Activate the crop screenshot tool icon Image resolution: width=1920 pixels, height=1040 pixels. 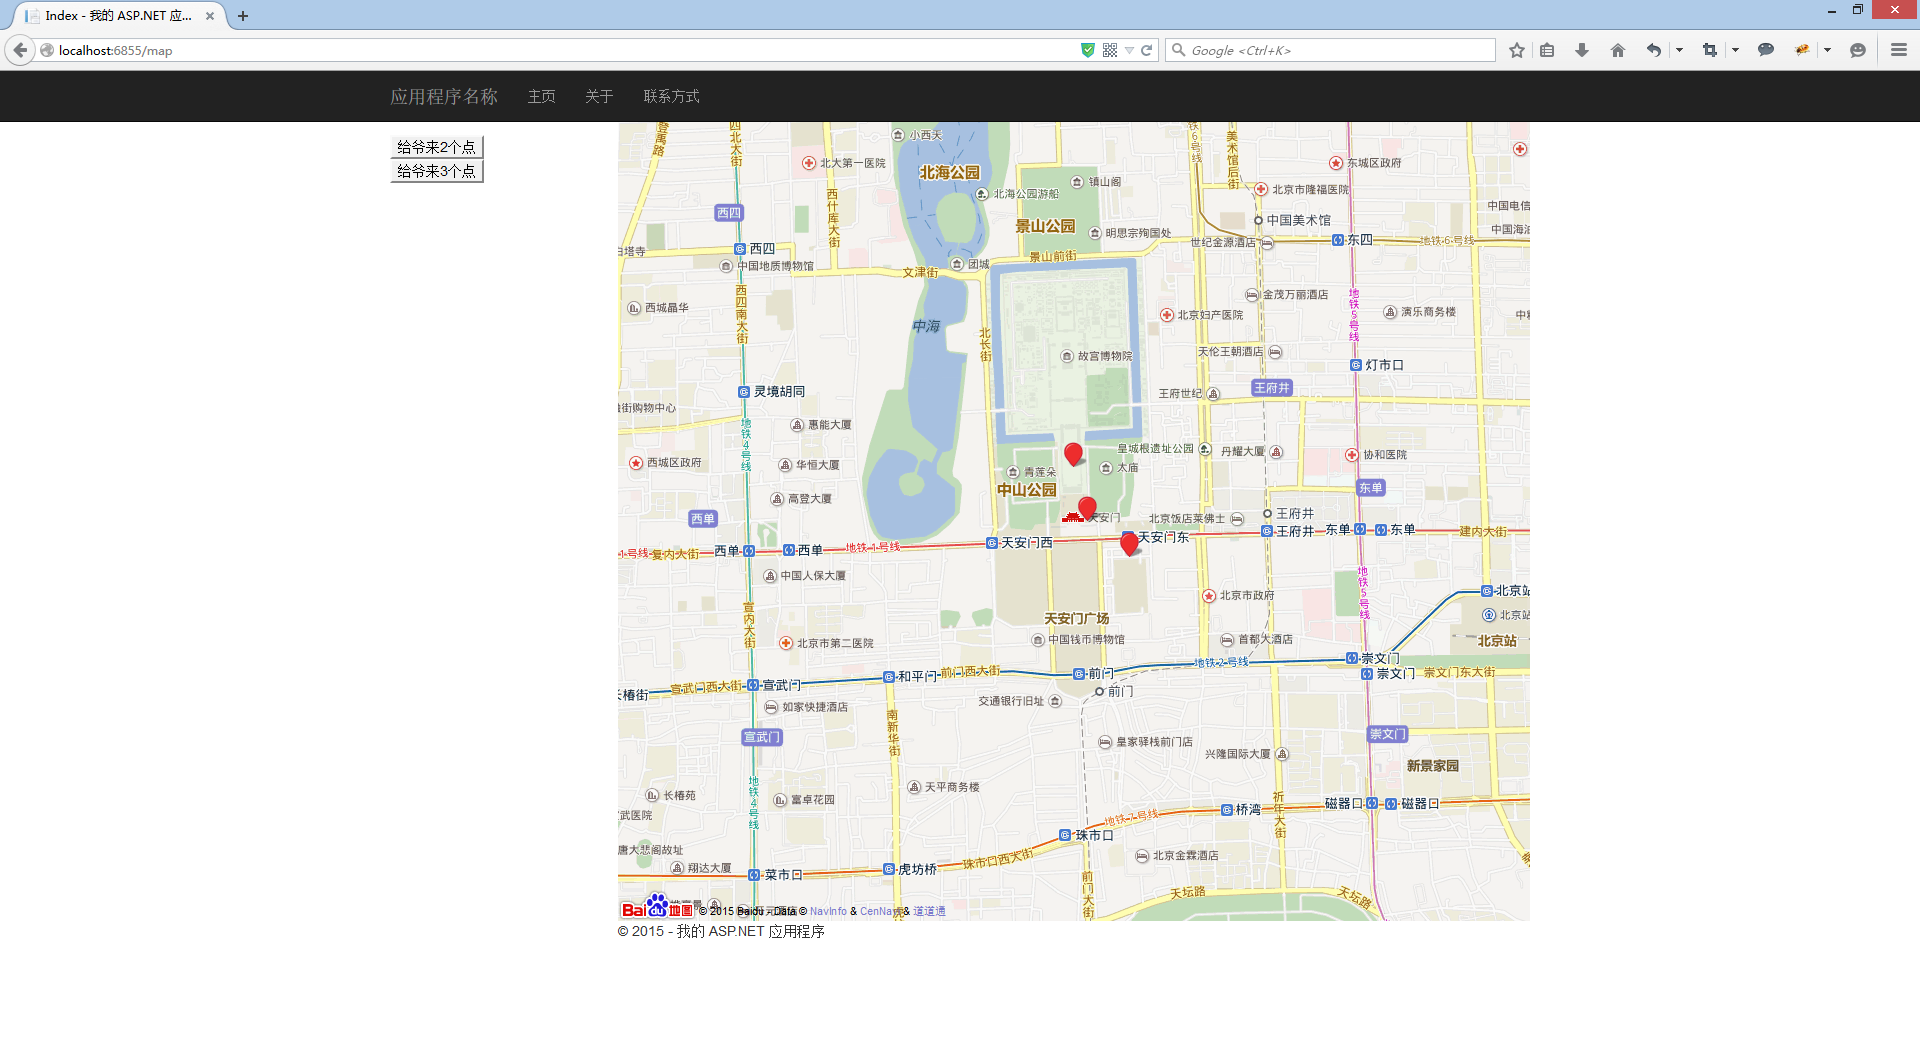[1710, 50]
